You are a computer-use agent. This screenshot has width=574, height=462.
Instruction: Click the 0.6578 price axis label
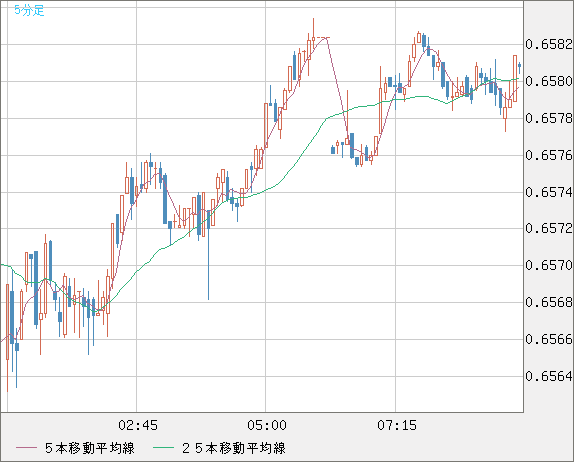[x=549, y=118]
